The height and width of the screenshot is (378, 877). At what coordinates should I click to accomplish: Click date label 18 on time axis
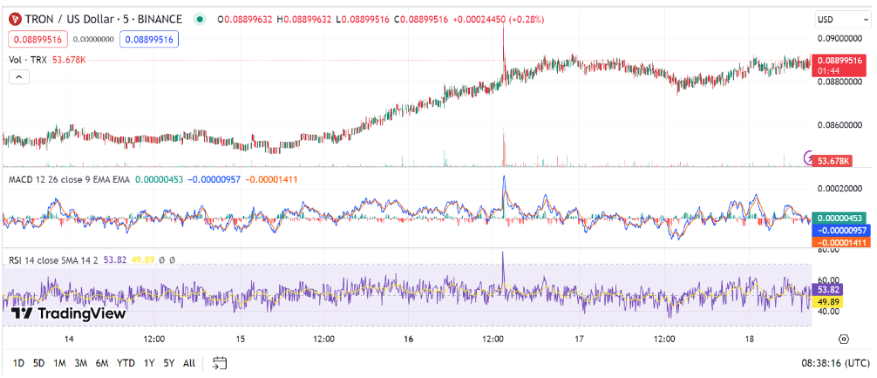coord(749,339)
